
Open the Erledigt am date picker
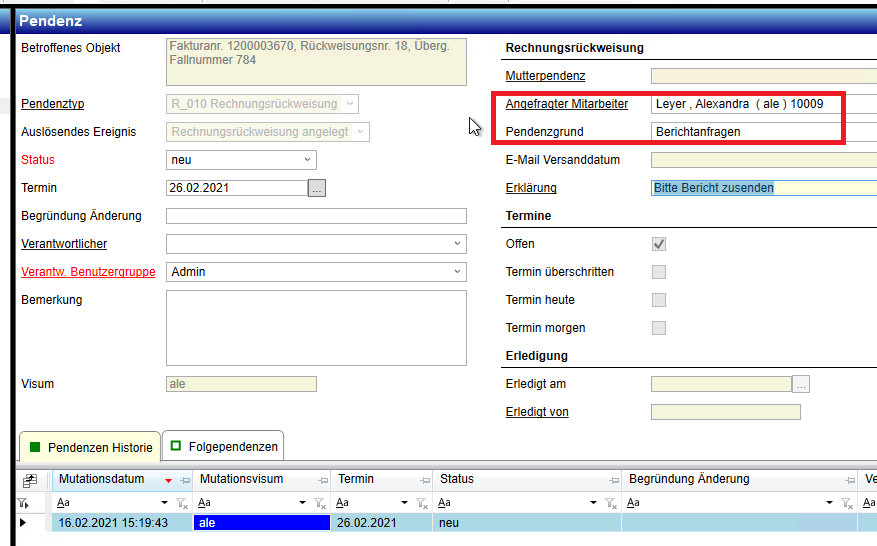801,384
